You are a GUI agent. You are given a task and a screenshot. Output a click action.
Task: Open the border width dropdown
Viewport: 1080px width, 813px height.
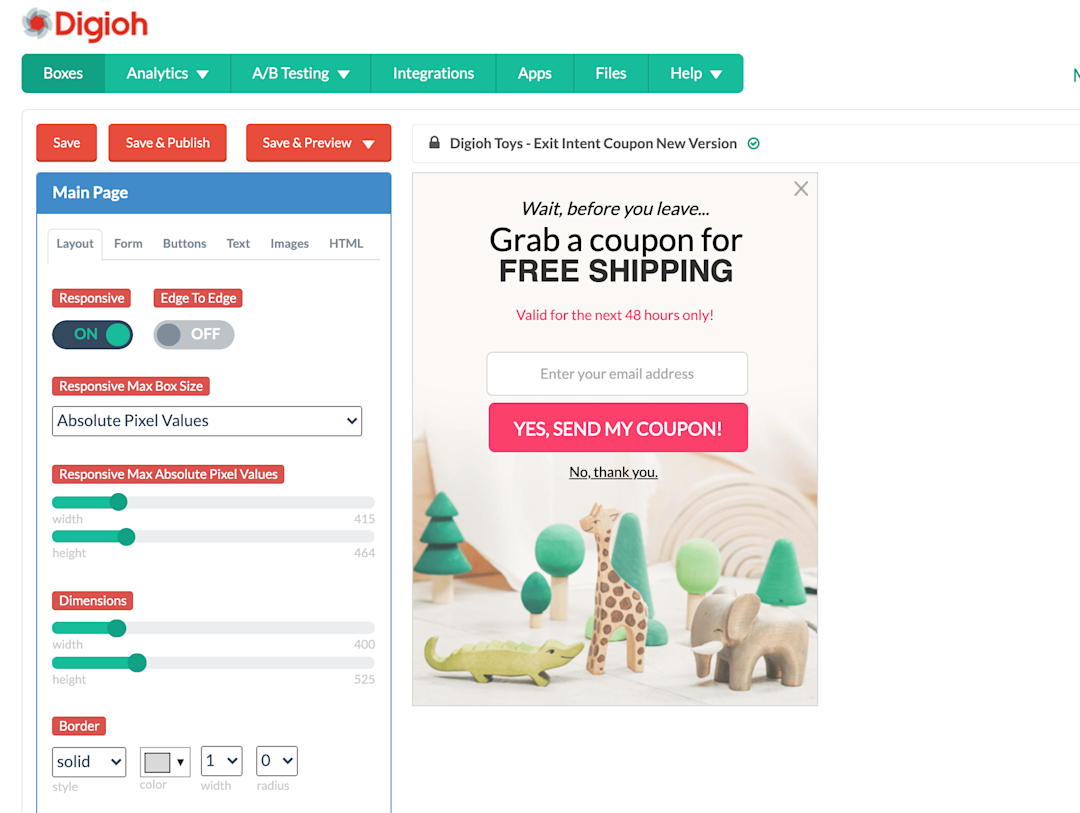[x=222, y=761]
